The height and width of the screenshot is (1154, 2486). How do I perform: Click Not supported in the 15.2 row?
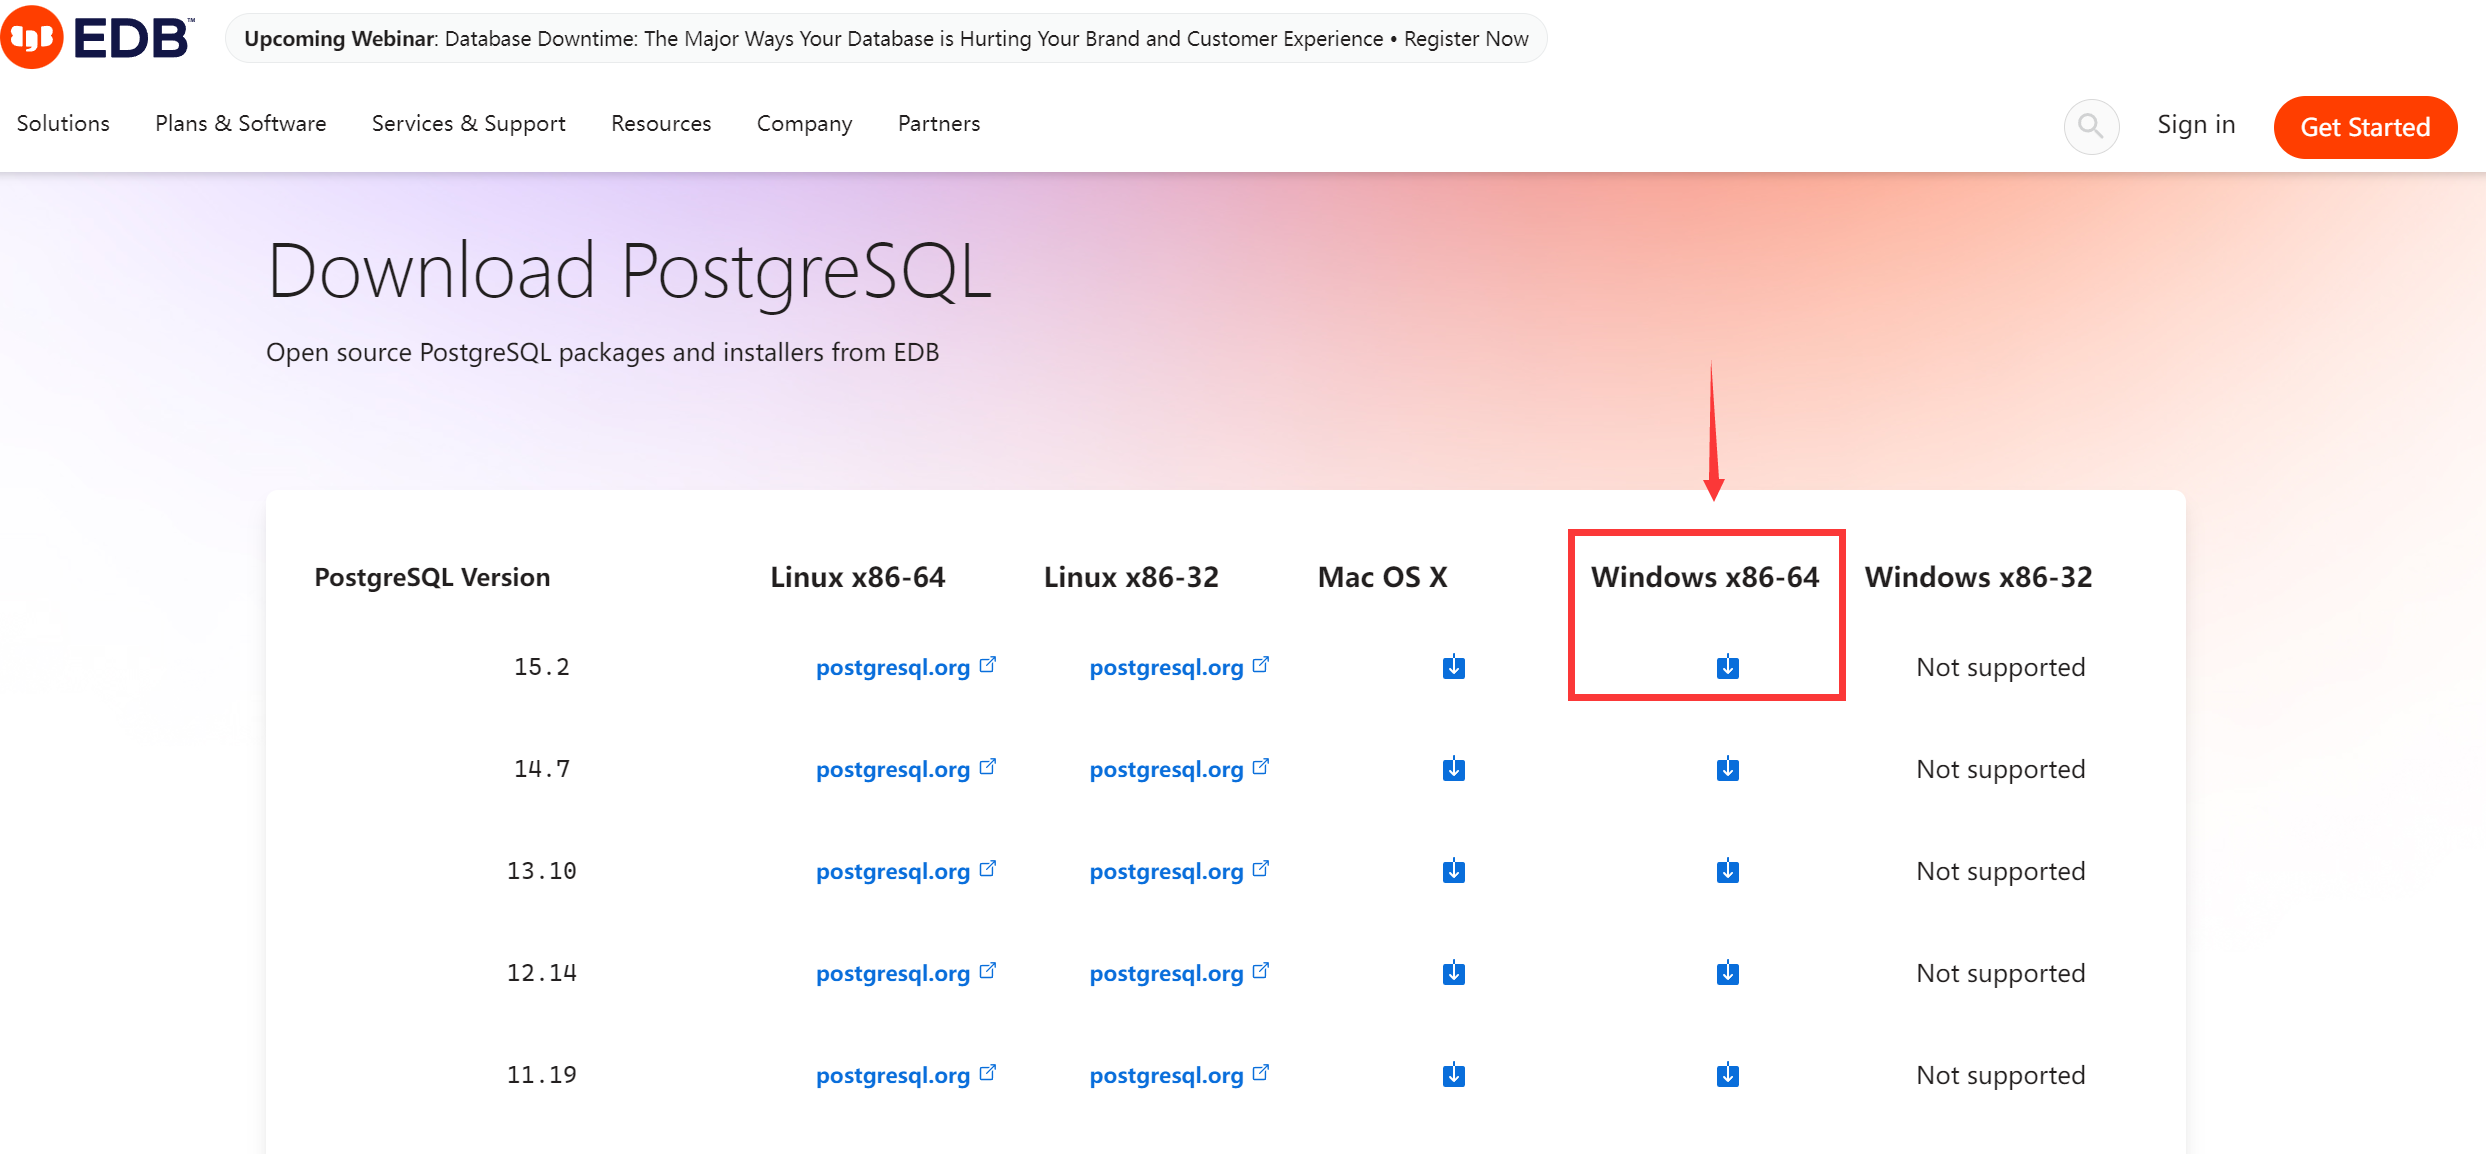(2001, 667)
